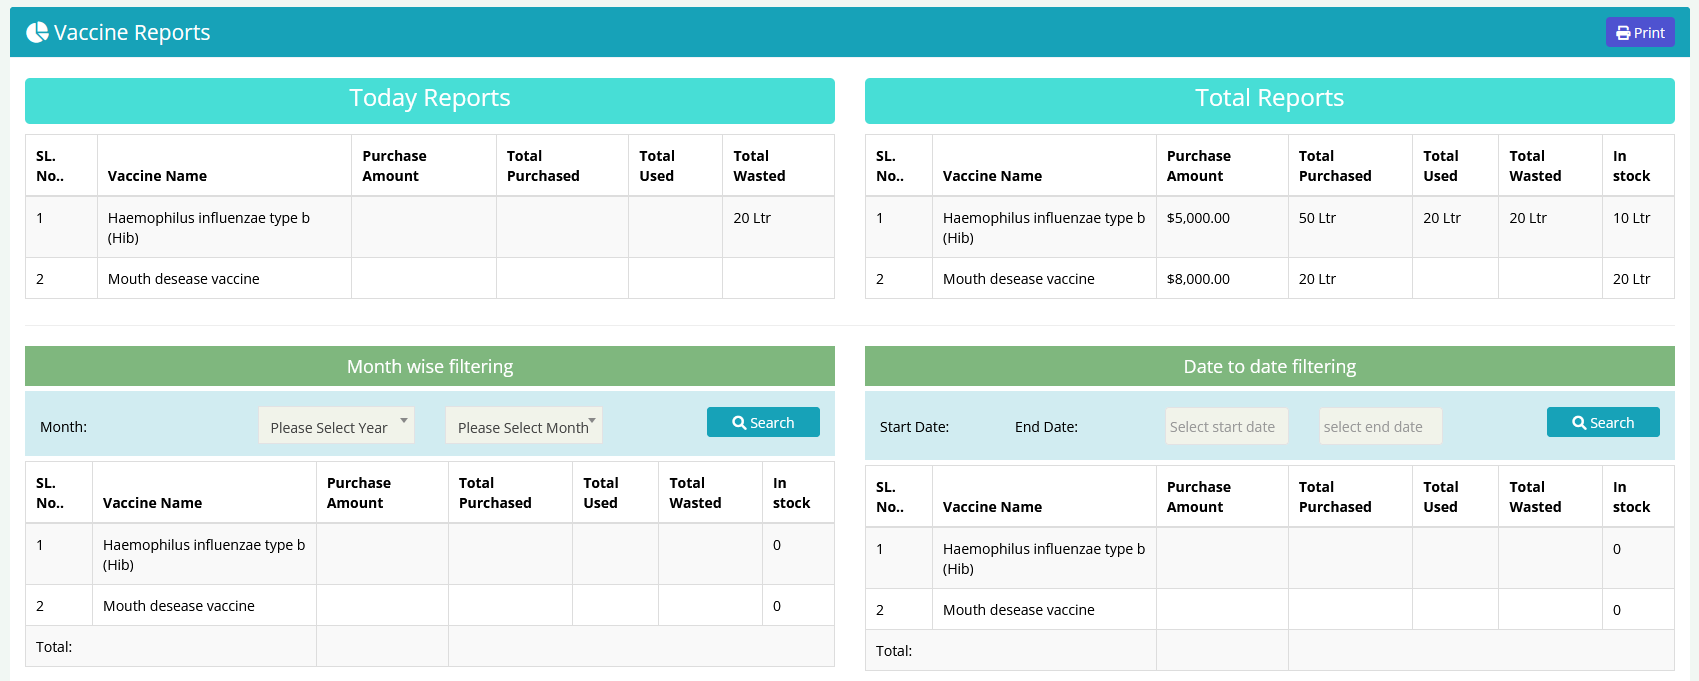Image resolution: width=1699 pixels, height=681 pixels.
Task: Click the Print button
Action: 1639,33
